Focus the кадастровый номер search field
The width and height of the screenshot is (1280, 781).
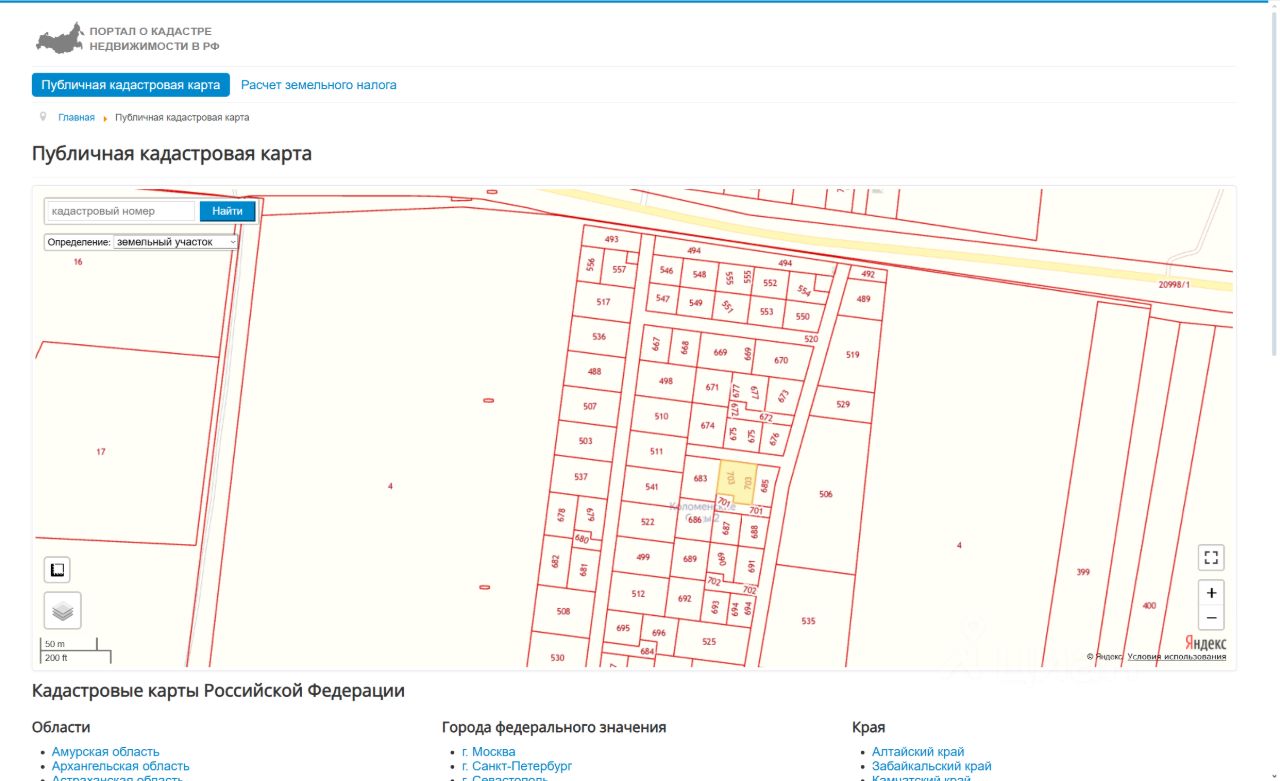coord(121,211)
